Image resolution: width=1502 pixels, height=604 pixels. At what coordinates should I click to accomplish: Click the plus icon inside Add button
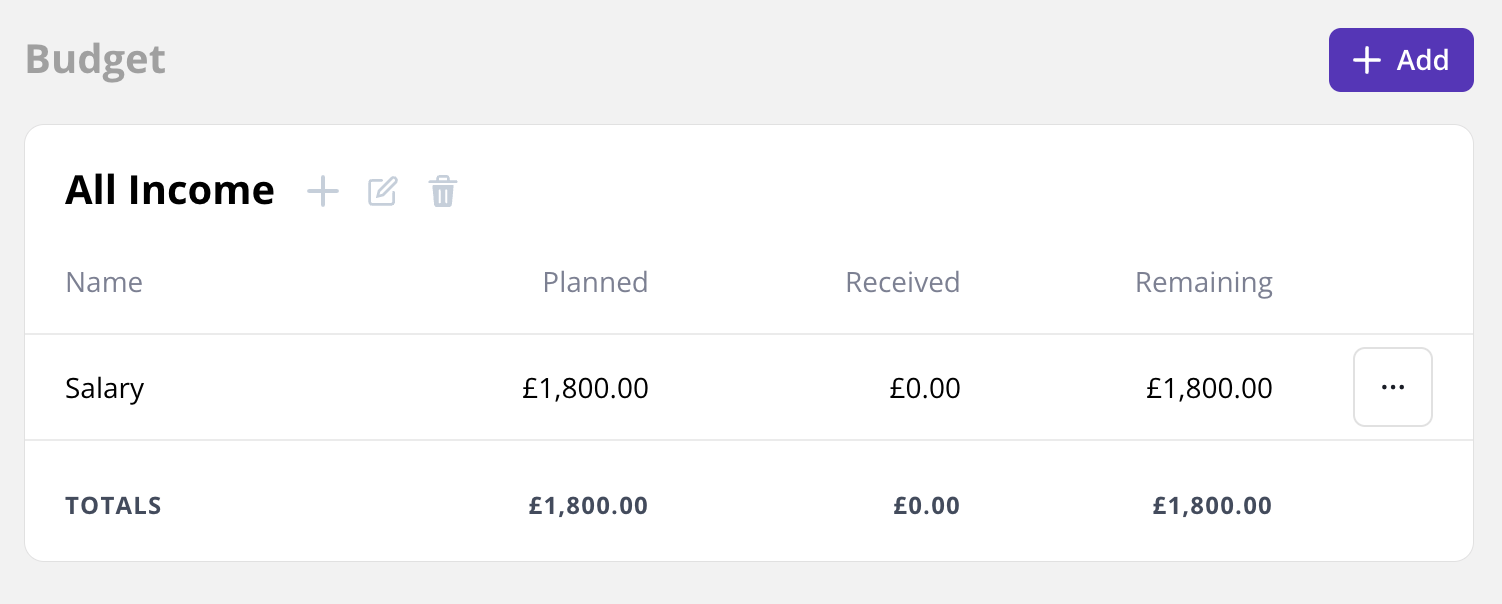pyautogui.click(x=1366, y=60)
